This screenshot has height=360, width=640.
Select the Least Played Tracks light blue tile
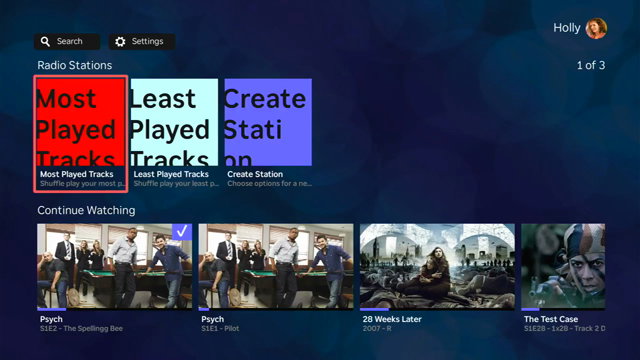tap(174, 122)
